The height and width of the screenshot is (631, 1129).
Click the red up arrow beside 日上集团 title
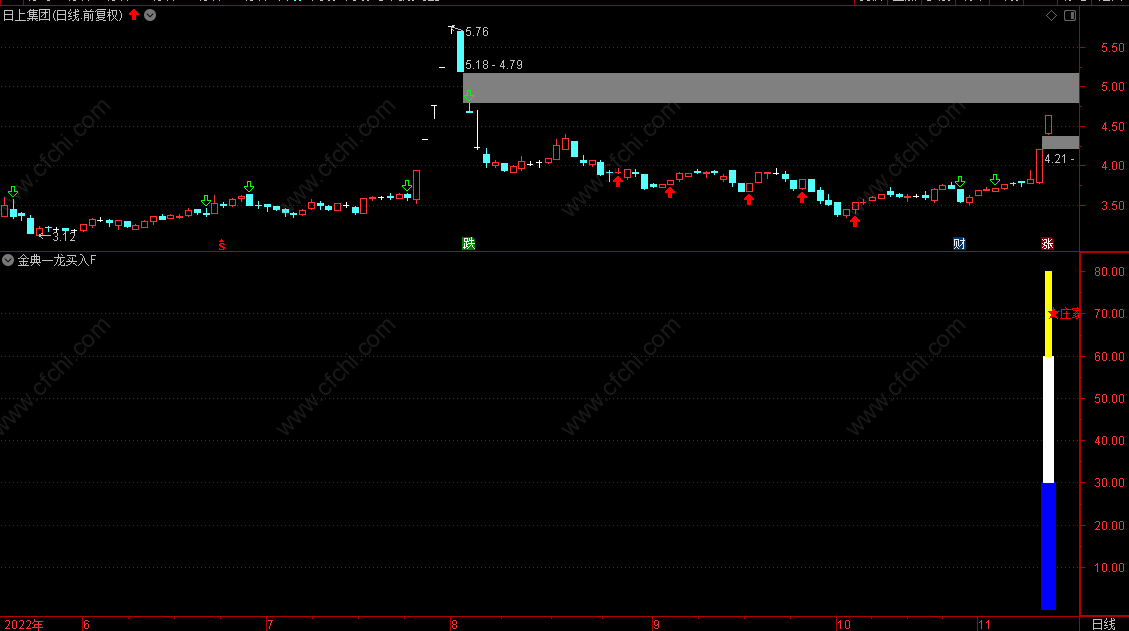[x=134, y=14]
